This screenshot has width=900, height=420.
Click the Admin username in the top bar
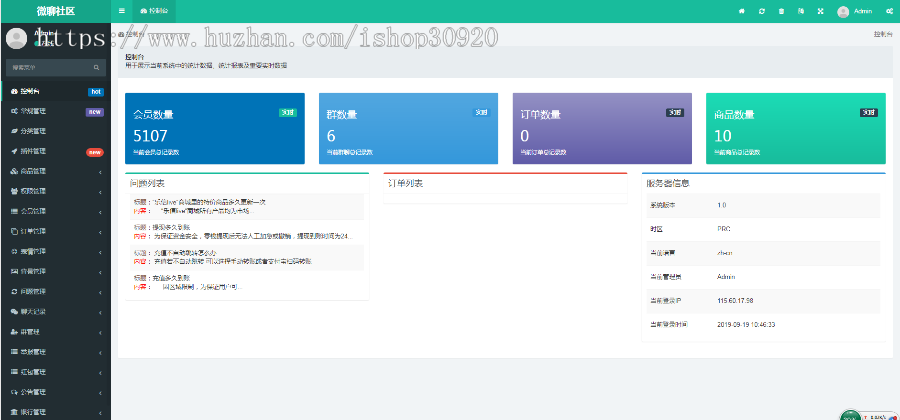pyautogui.click(x=863, y=11)
